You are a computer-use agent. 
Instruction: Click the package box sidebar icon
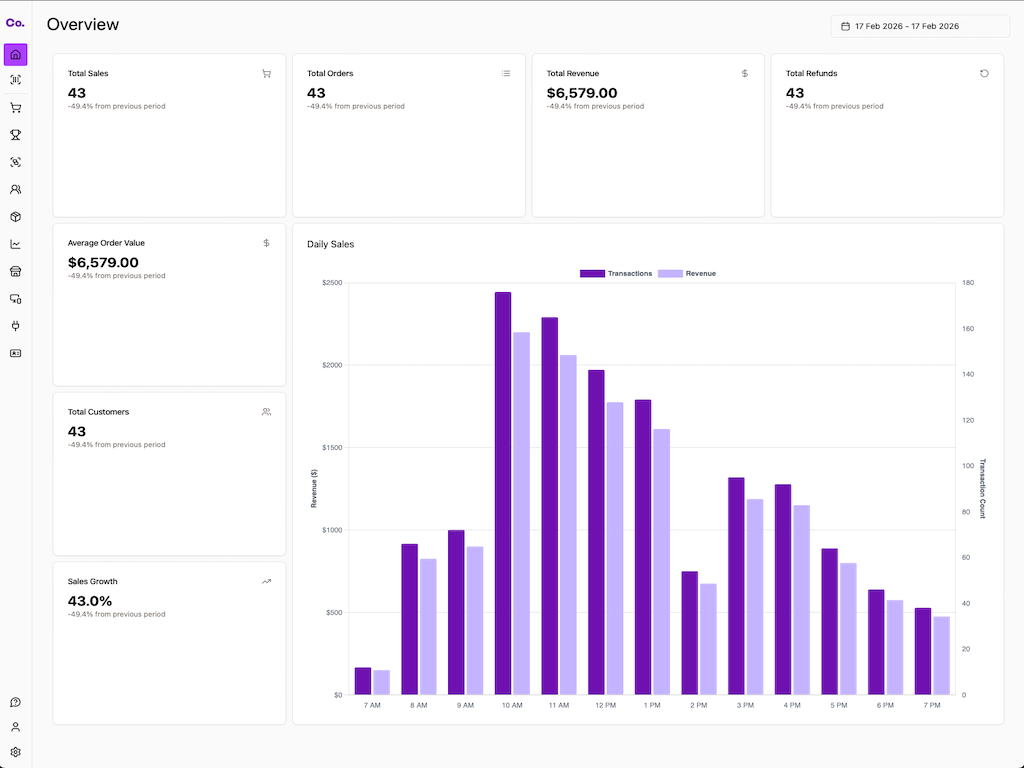pyautogui.click(x=15, y=216)
